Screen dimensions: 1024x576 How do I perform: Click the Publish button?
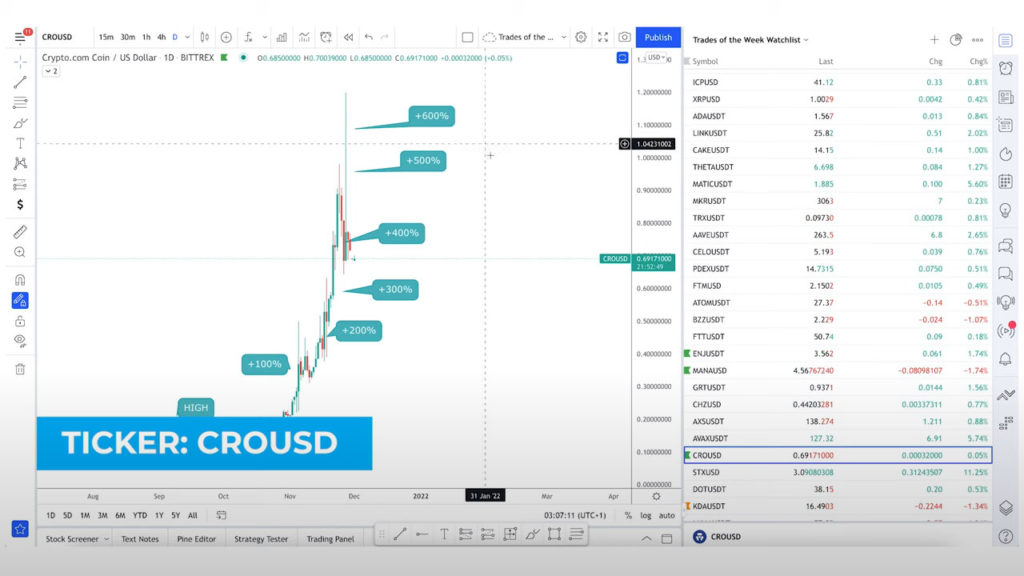[x=658, y=37]
